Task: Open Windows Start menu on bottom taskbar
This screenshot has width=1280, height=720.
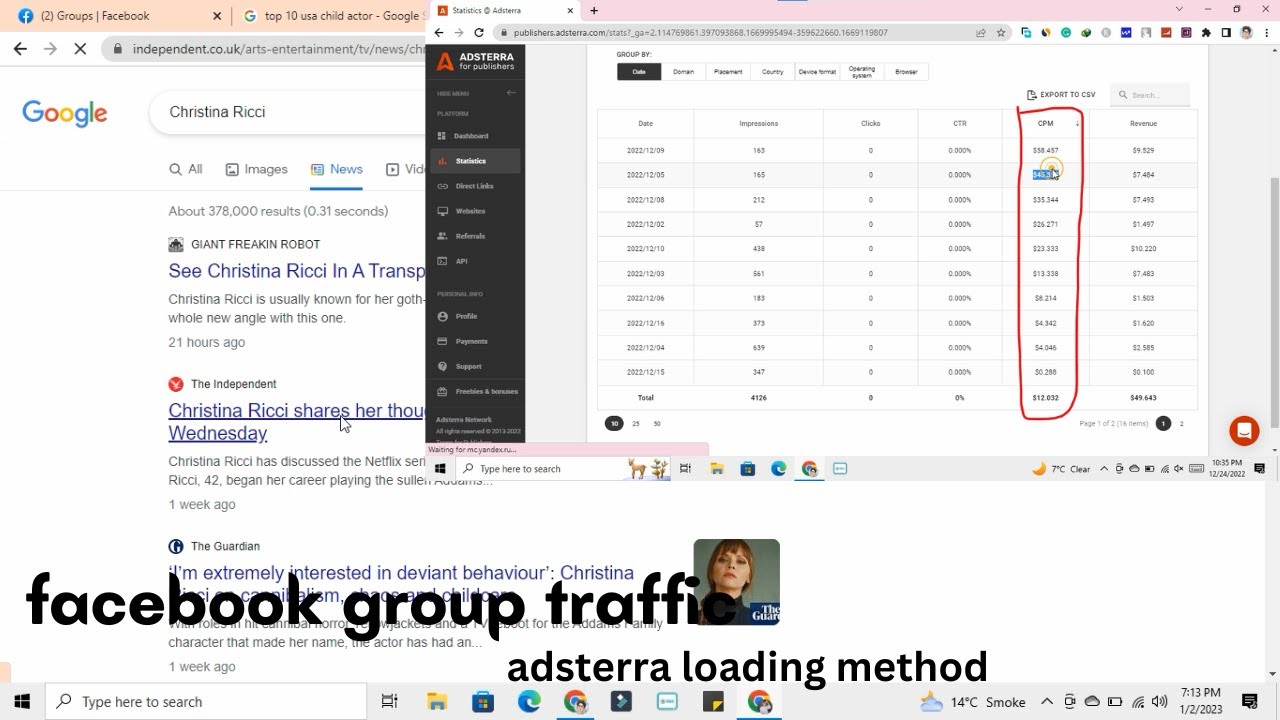Action: coord(22,702)
